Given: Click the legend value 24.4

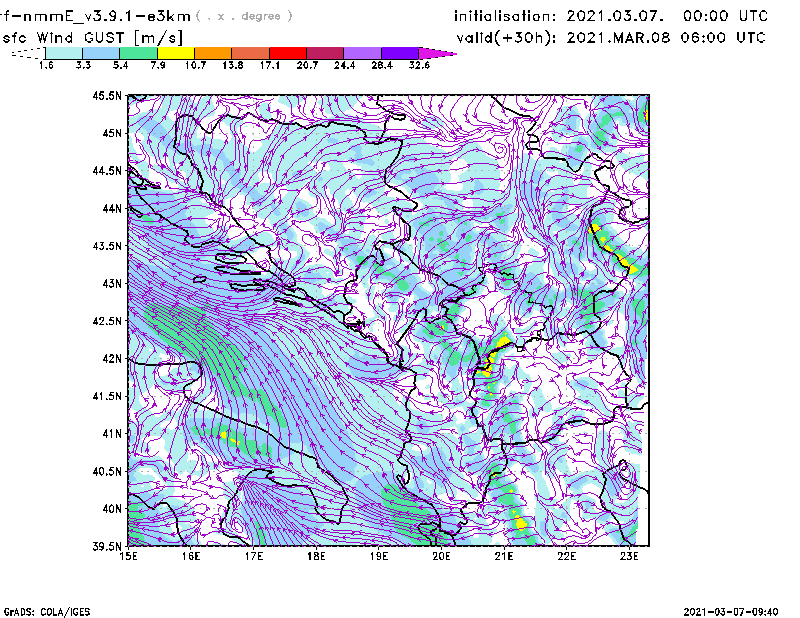Looking at the screenshot, I should [x=344, y=65].
